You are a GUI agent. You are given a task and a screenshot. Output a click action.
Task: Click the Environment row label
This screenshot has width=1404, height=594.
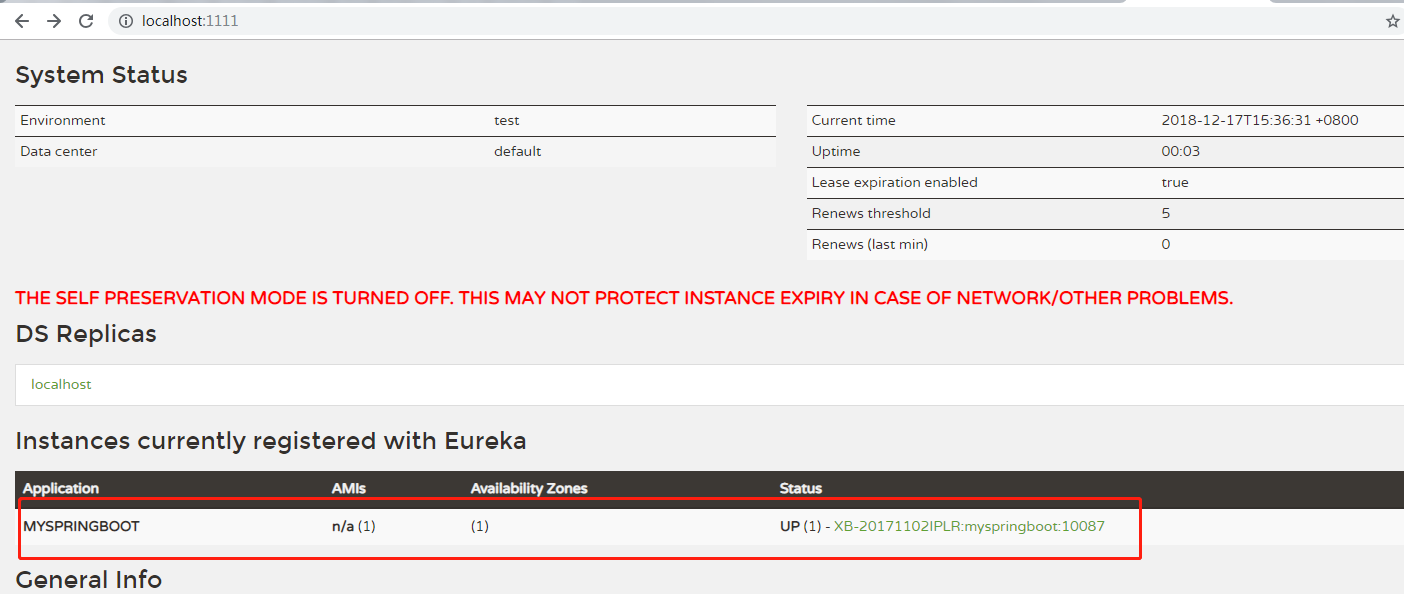pos(62,120)
